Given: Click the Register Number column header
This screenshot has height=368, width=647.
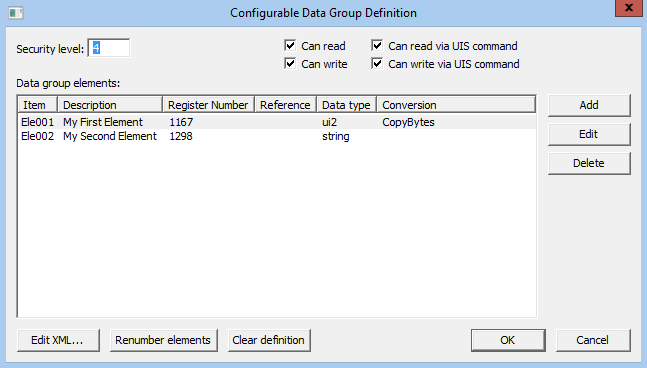Looking at the screenshot, I should [x=209, y=105].
